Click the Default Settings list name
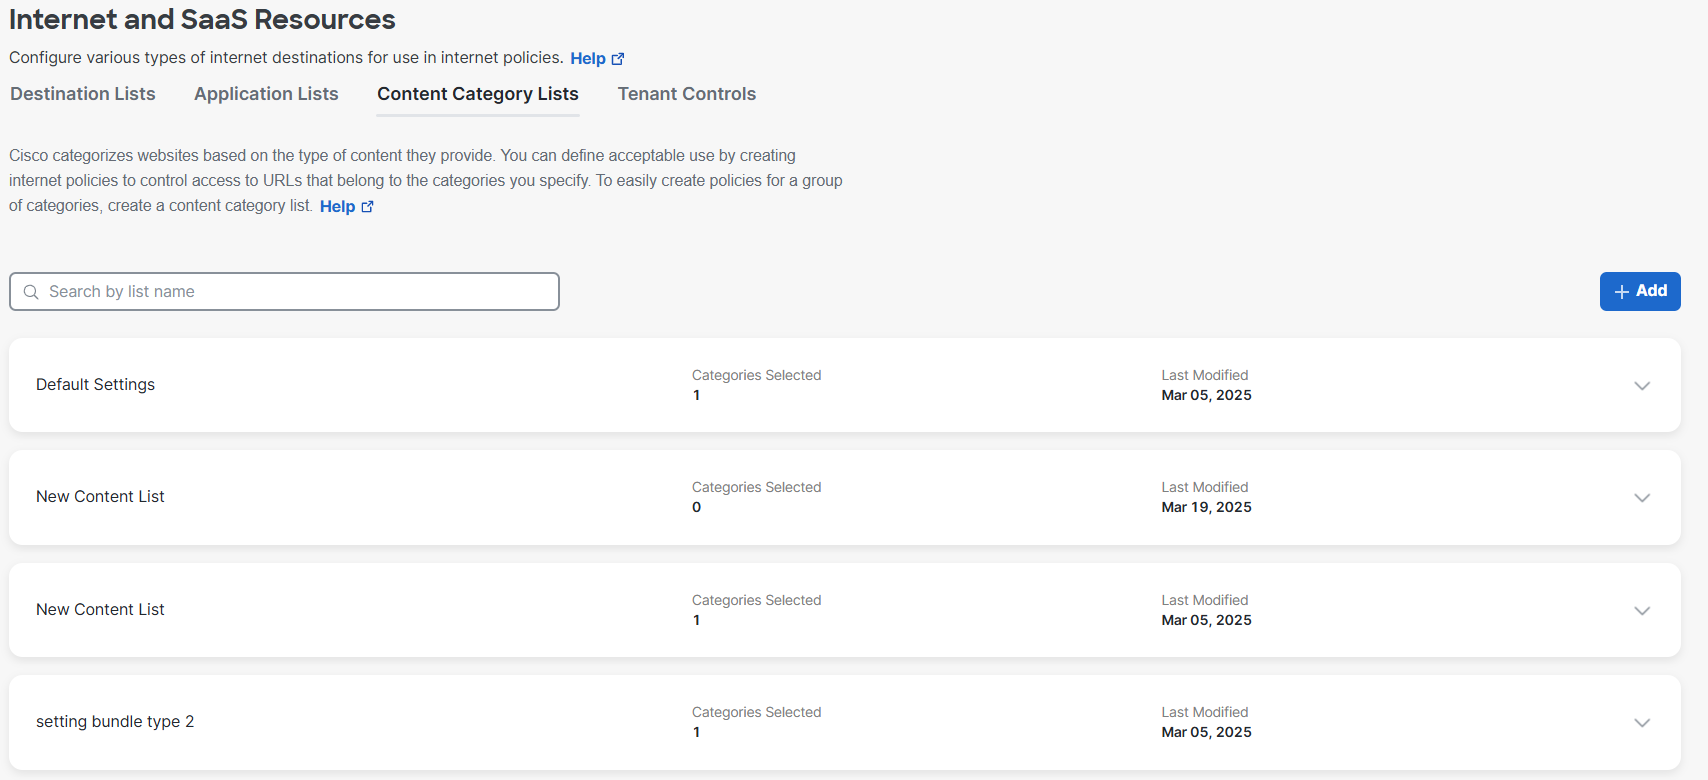This screenshot has width=1708, height=780. click(x=95, y=385)
